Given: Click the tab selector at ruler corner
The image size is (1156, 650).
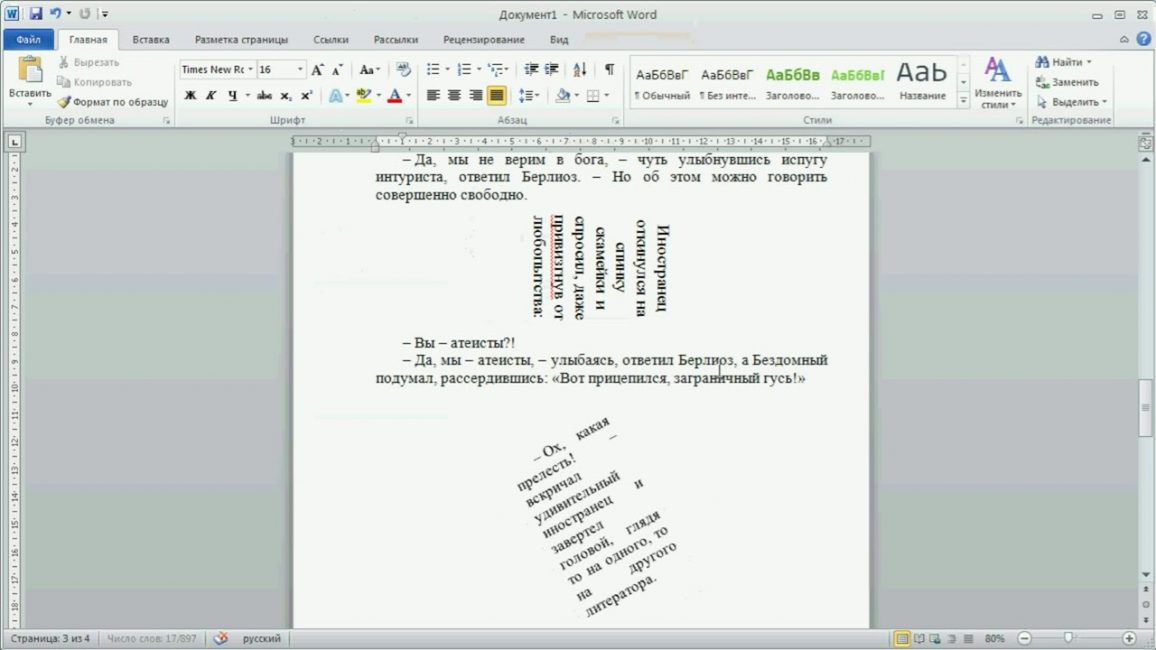Looking at the screenshot, I should point(14,142).
